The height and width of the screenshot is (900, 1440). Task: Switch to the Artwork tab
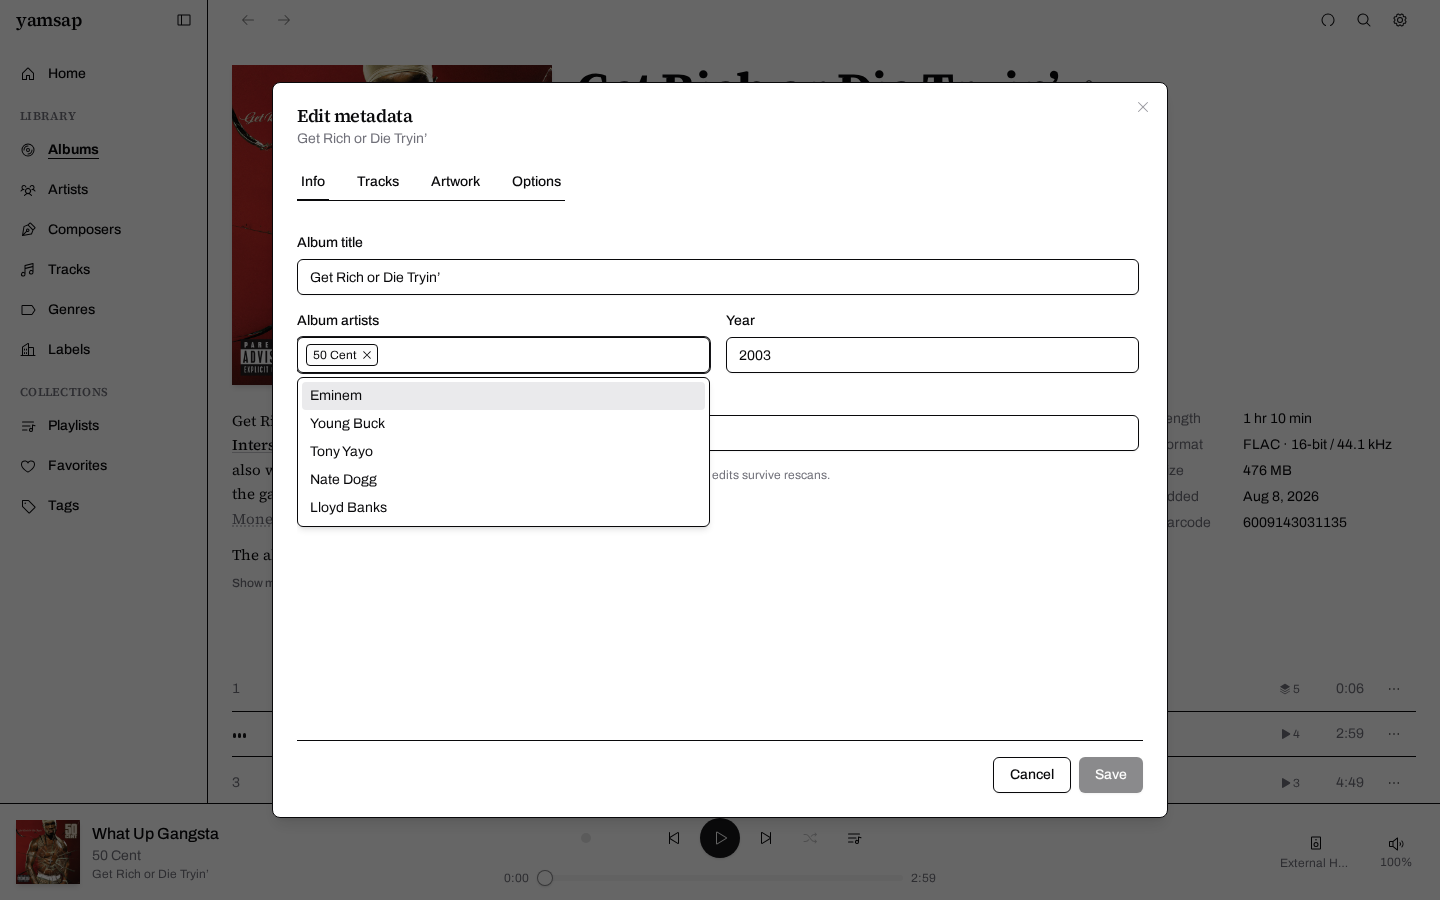[x=455, y=182]
